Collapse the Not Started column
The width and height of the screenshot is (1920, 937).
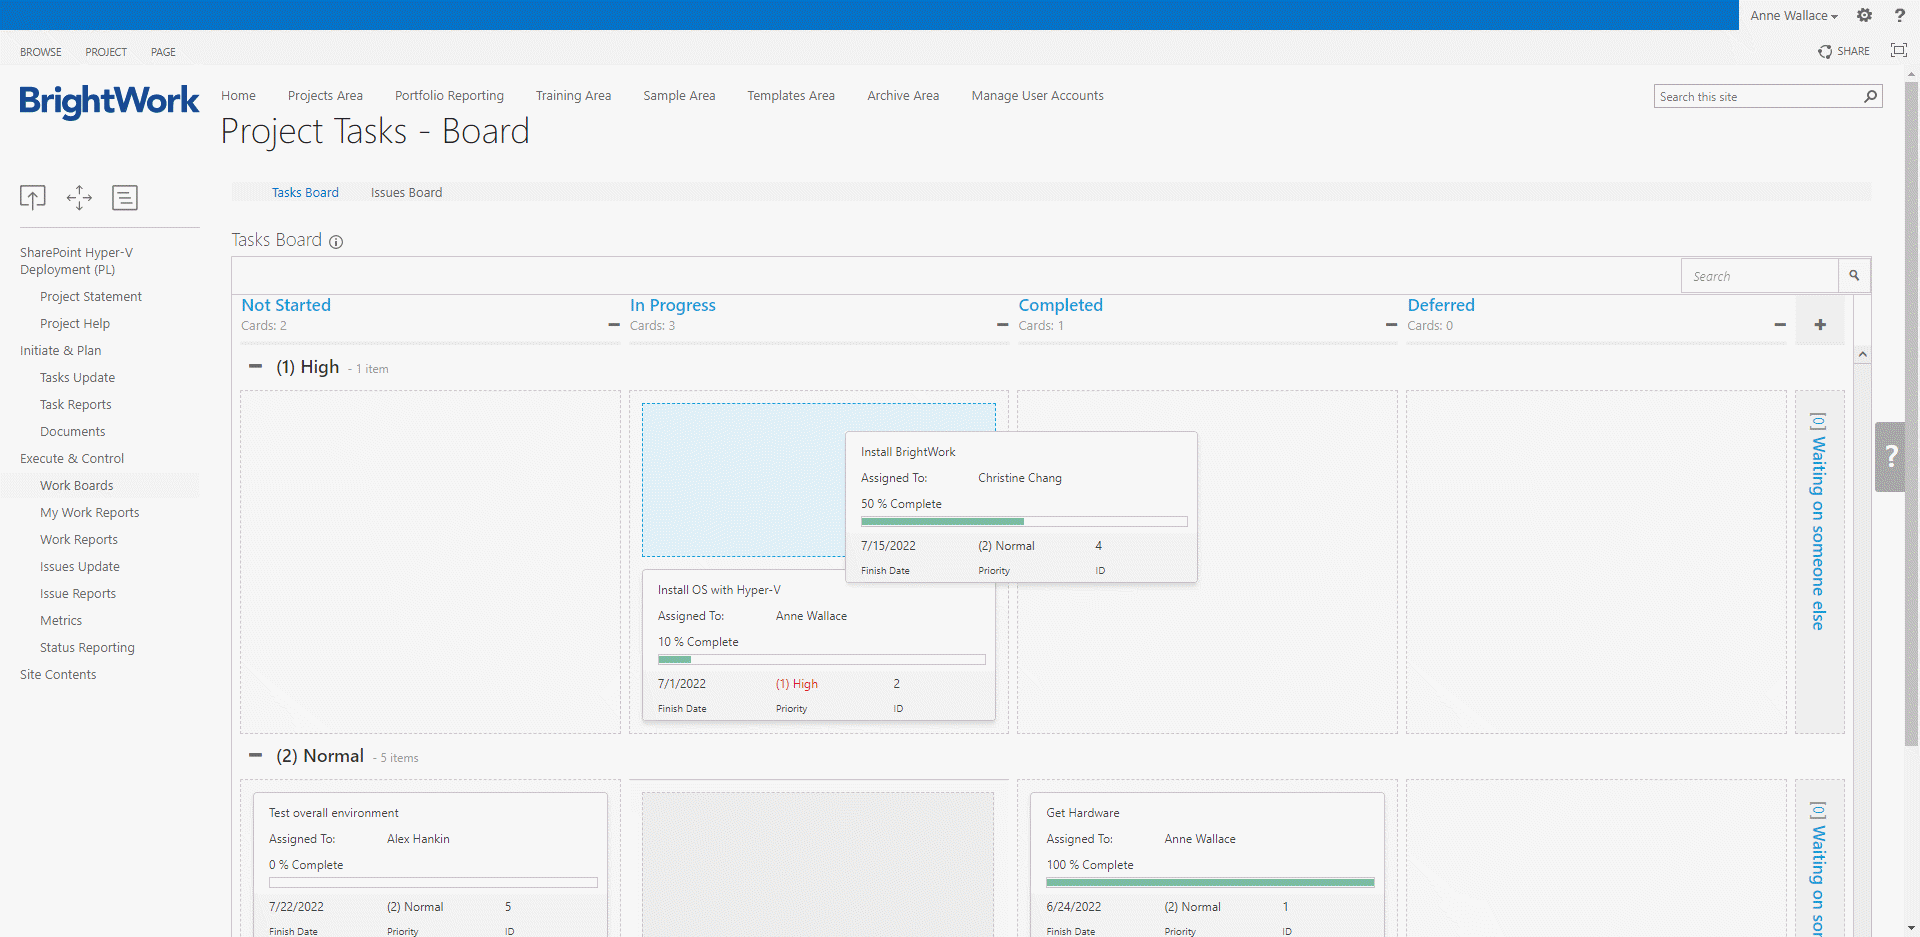614,325
